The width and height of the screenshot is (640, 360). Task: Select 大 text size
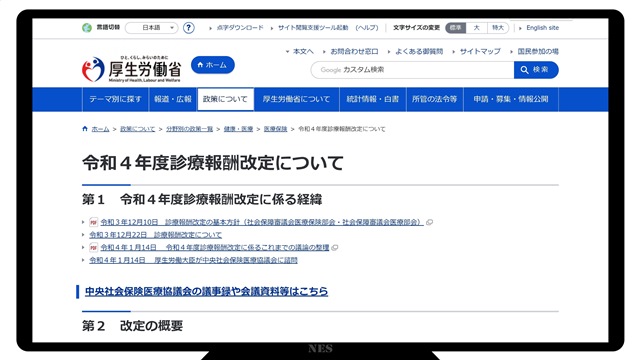pyautogui.click(x=476, y=28)
